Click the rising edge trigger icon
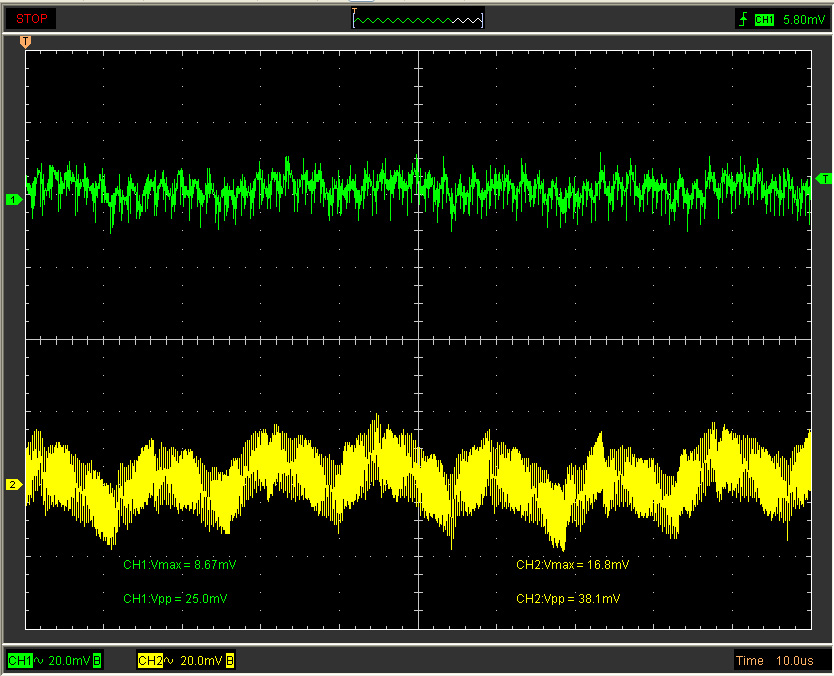The width and height of the screenshot is (834, 676). 743,19
